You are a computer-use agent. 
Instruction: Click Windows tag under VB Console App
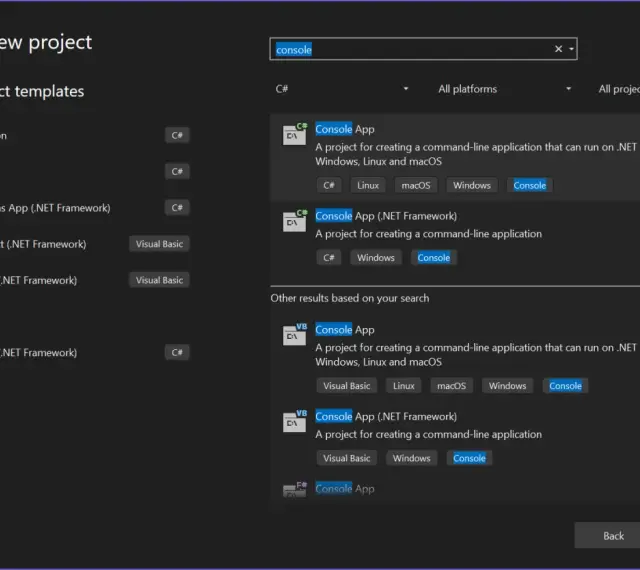[x=507, y=385]
